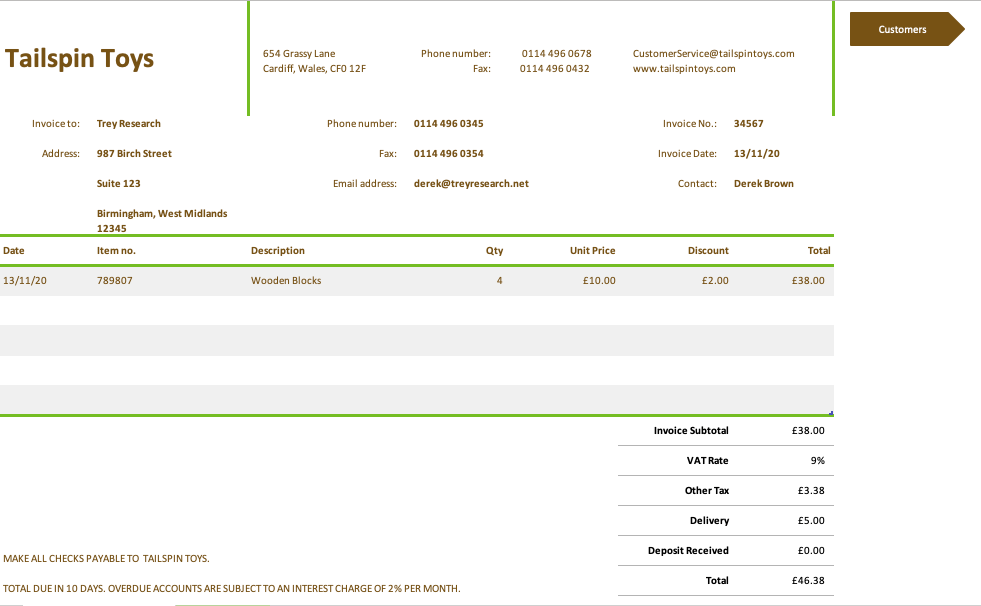Click the Invoice Subtotal label
The height and width of the screenshot is (606, 981).
pyautogui.click(x=691, y=431)
